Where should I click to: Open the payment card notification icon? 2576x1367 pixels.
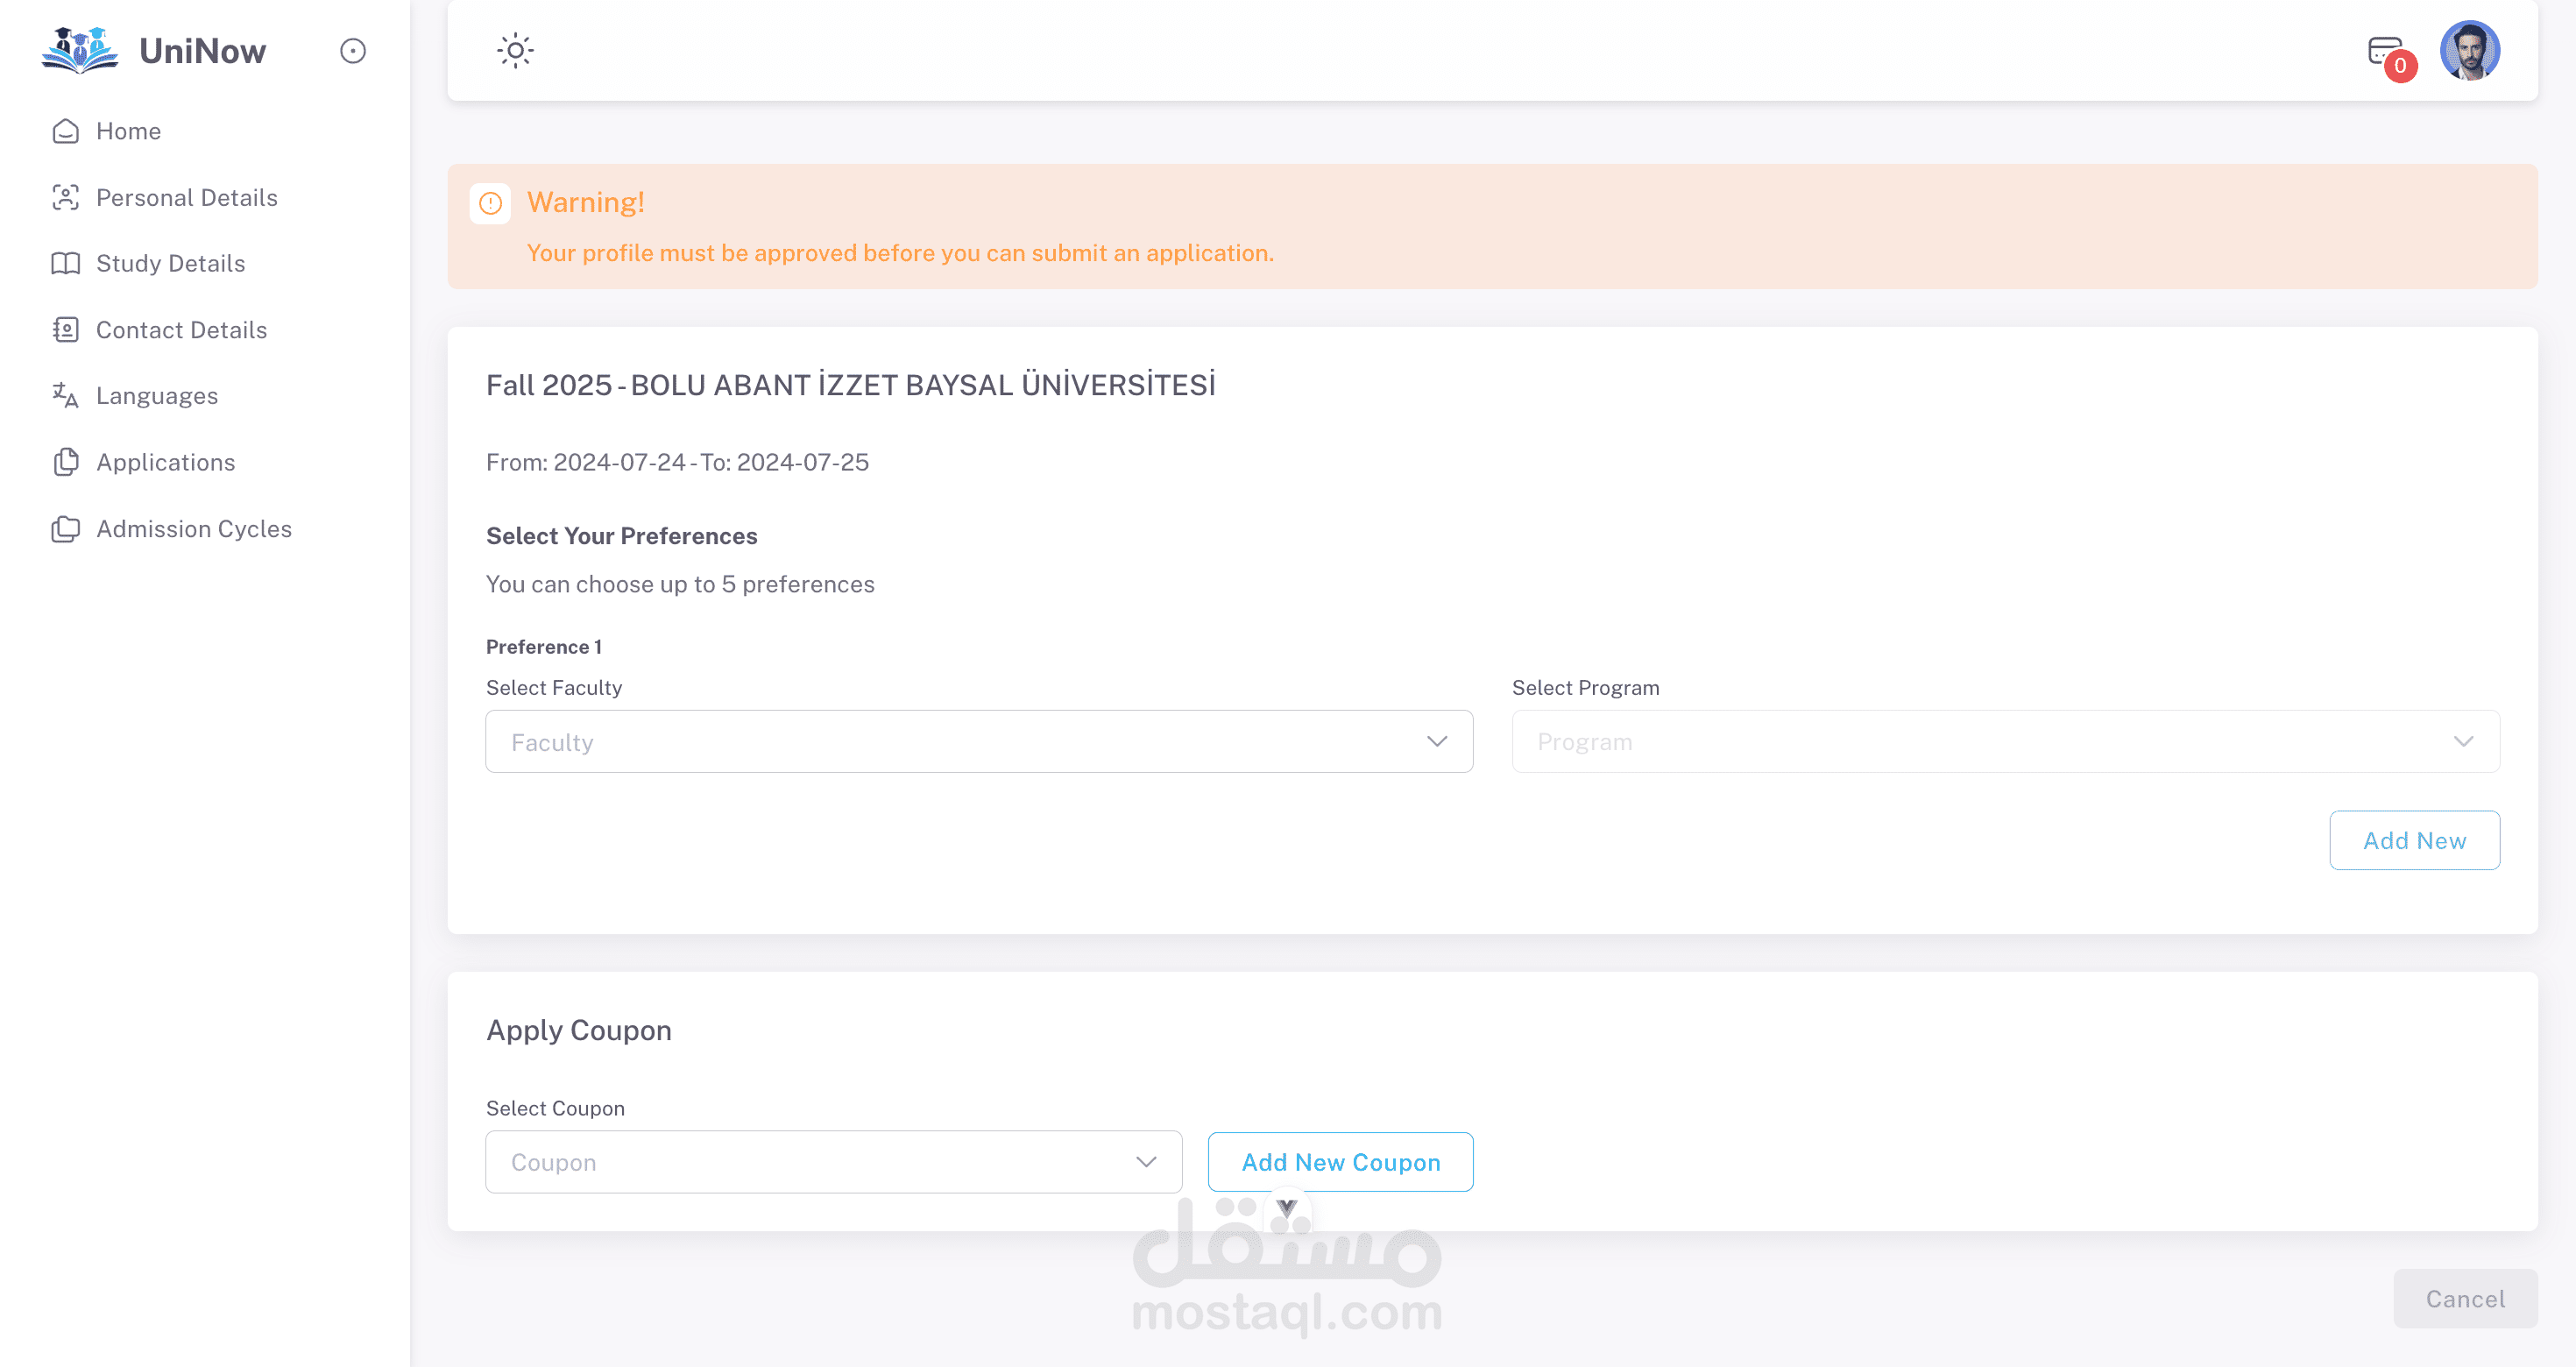2385,51
